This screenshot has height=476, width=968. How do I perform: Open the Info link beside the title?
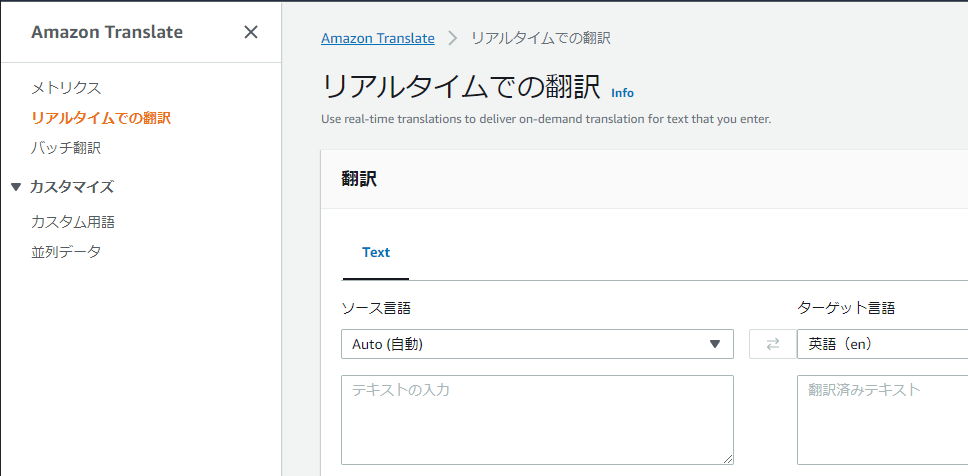pyautogui.click(x=622, y=93)
